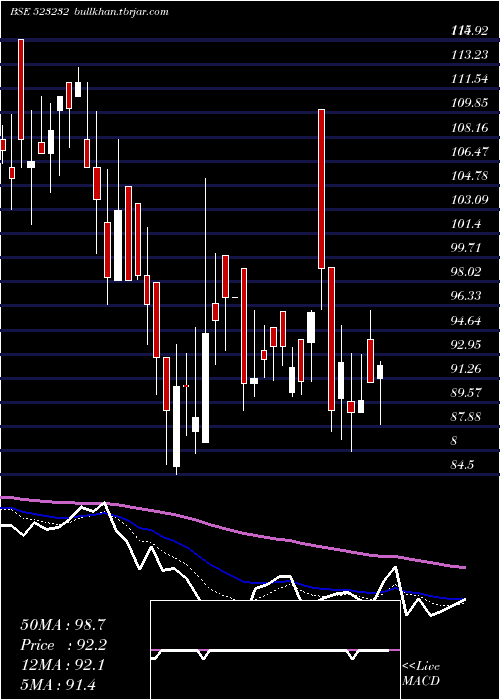500x700 pixels.
Task: Click the <<Live MACD label
Action: tap(421, 674)
